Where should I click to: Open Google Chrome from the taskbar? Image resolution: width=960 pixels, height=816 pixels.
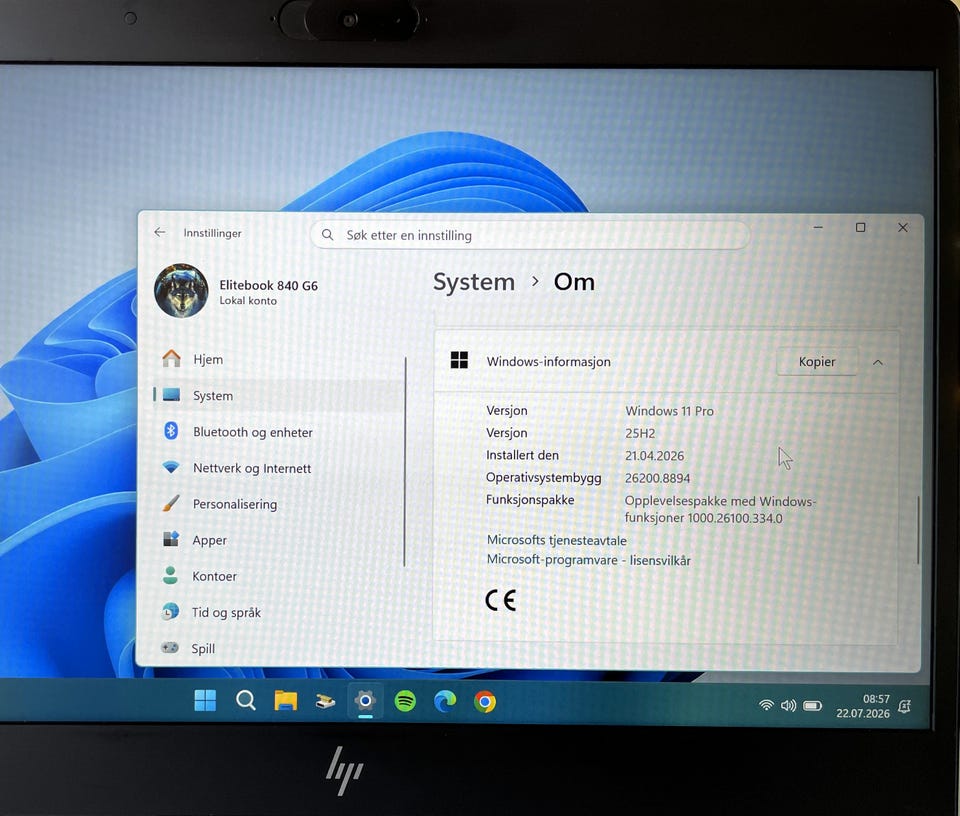tap(484, 702)
